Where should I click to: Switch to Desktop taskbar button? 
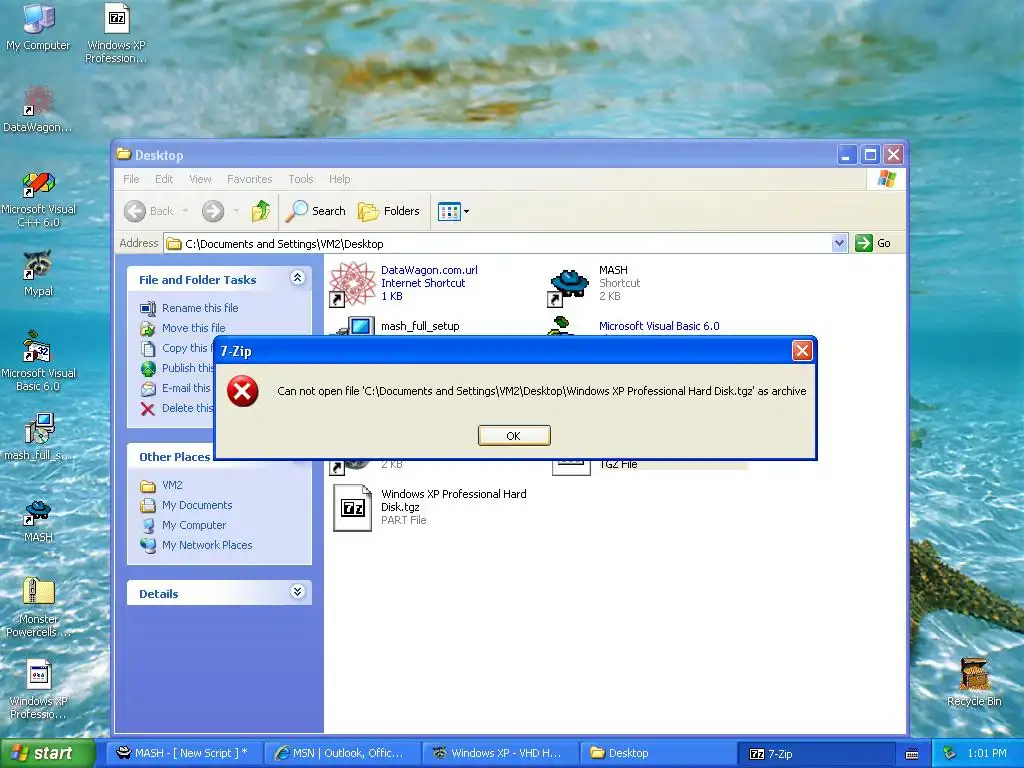(657, 753)
